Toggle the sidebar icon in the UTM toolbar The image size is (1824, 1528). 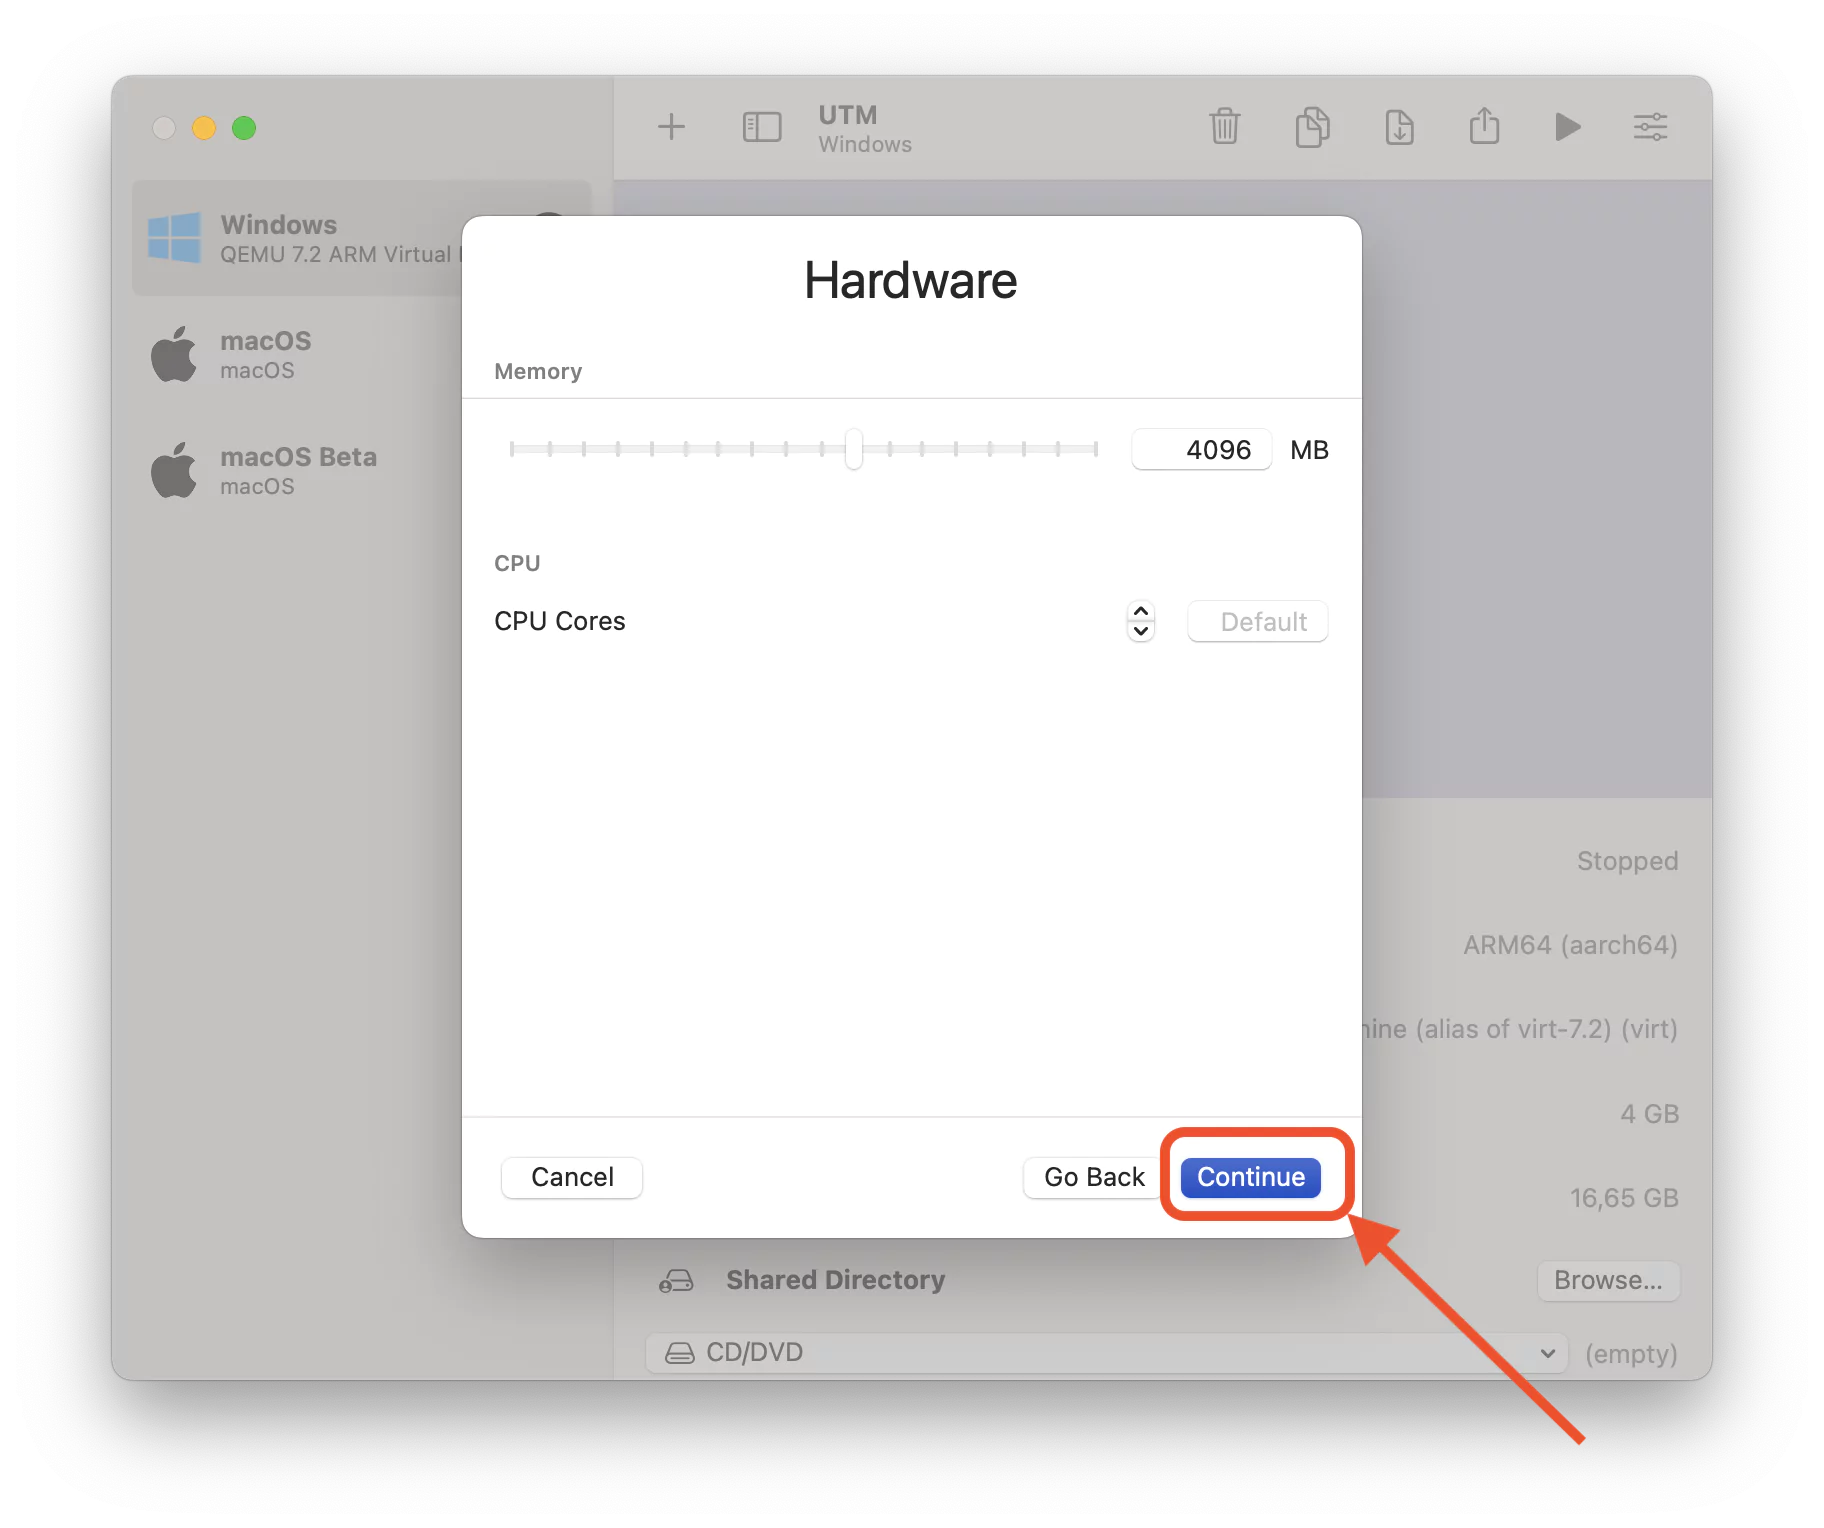pyautogui.click(x=761, y=127)
